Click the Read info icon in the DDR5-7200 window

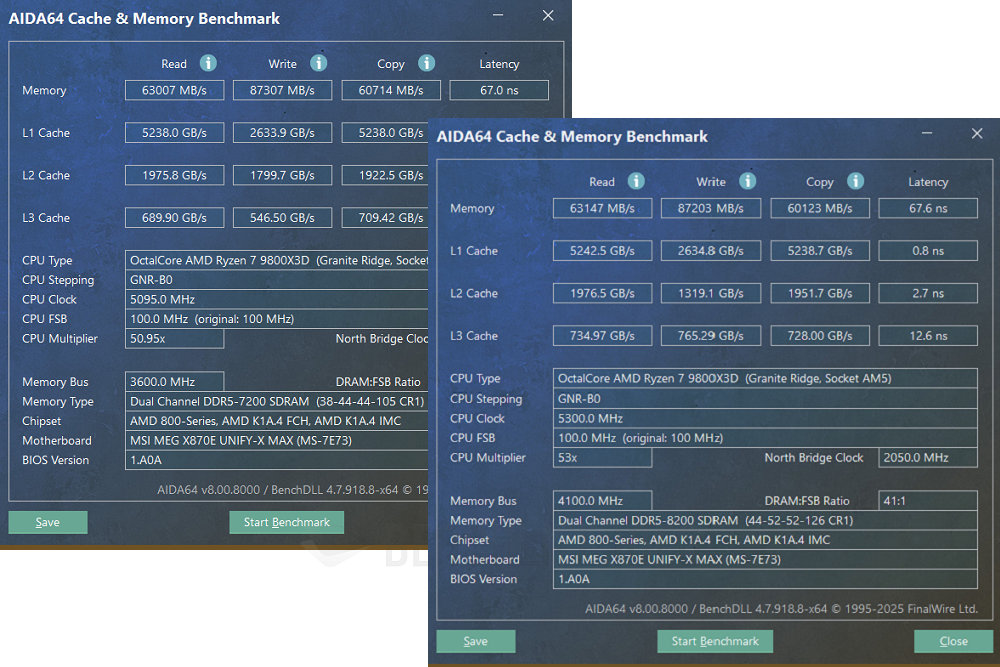pos(208,63)
